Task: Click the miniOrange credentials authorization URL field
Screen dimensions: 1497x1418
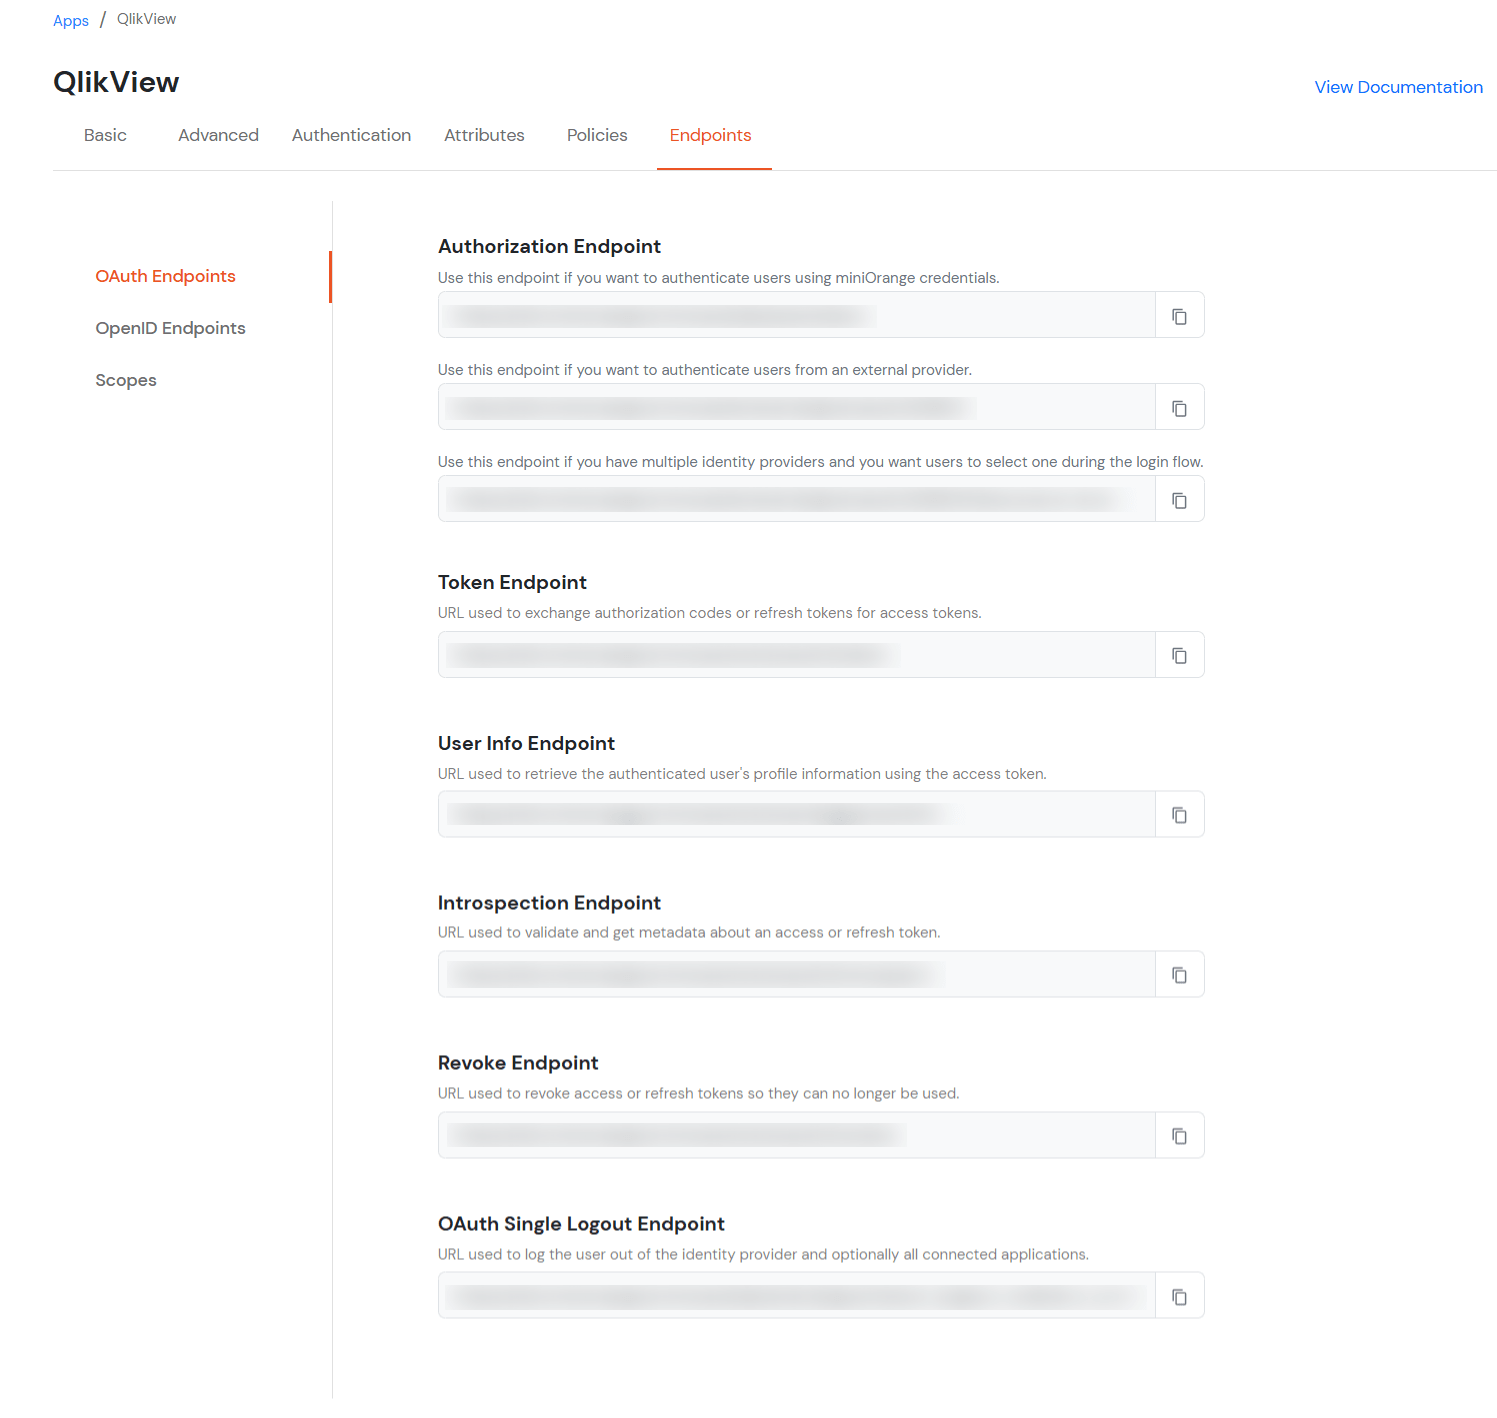Action: pos(797,315)
